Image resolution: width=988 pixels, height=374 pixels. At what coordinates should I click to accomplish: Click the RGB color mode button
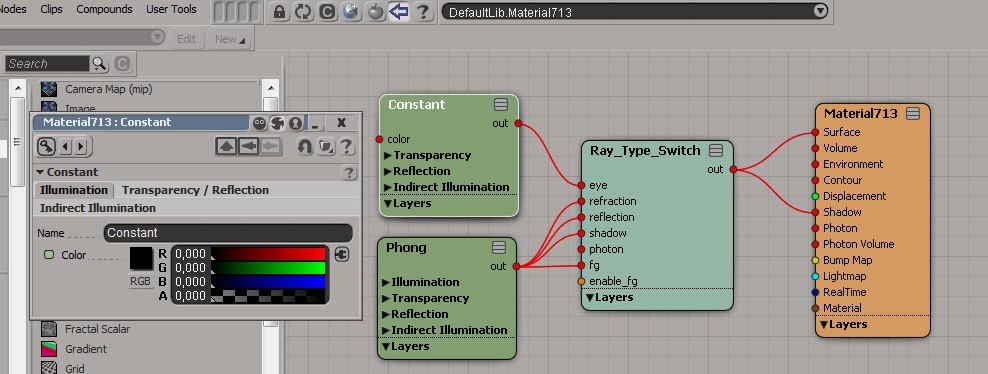(141, 281)
